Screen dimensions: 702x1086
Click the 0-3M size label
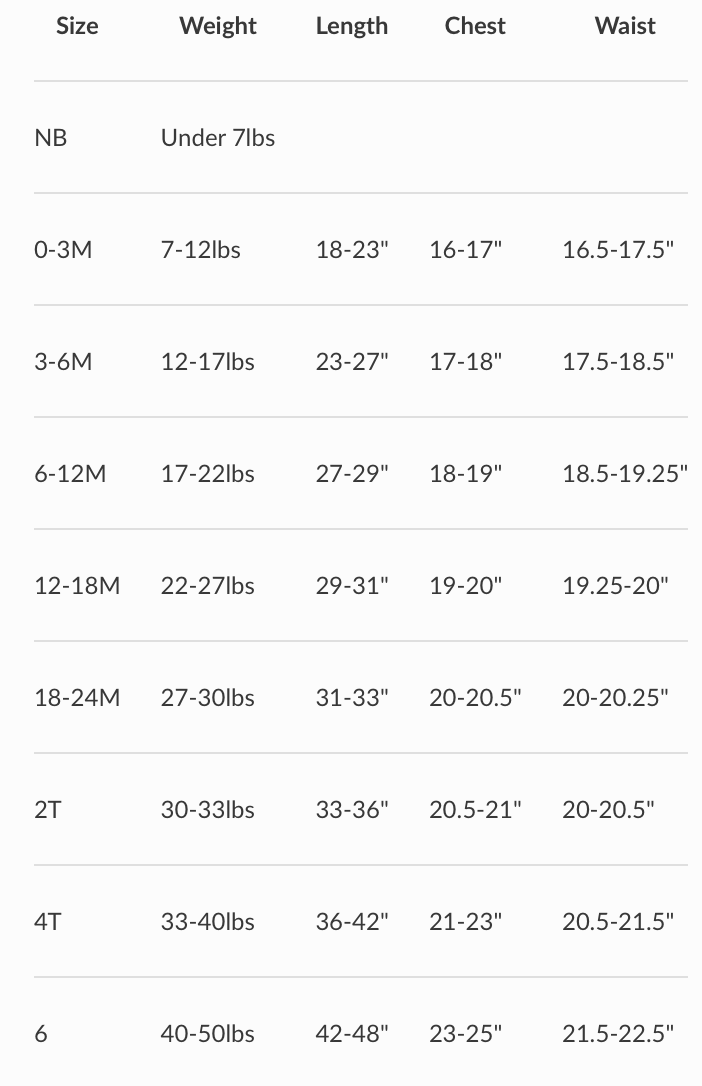[x=63, y=249]
